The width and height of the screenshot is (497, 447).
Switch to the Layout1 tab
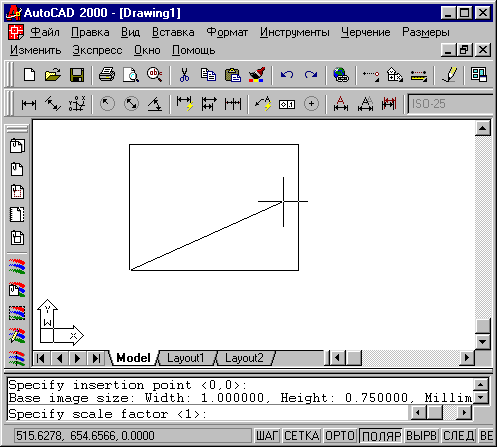[185, 358]
